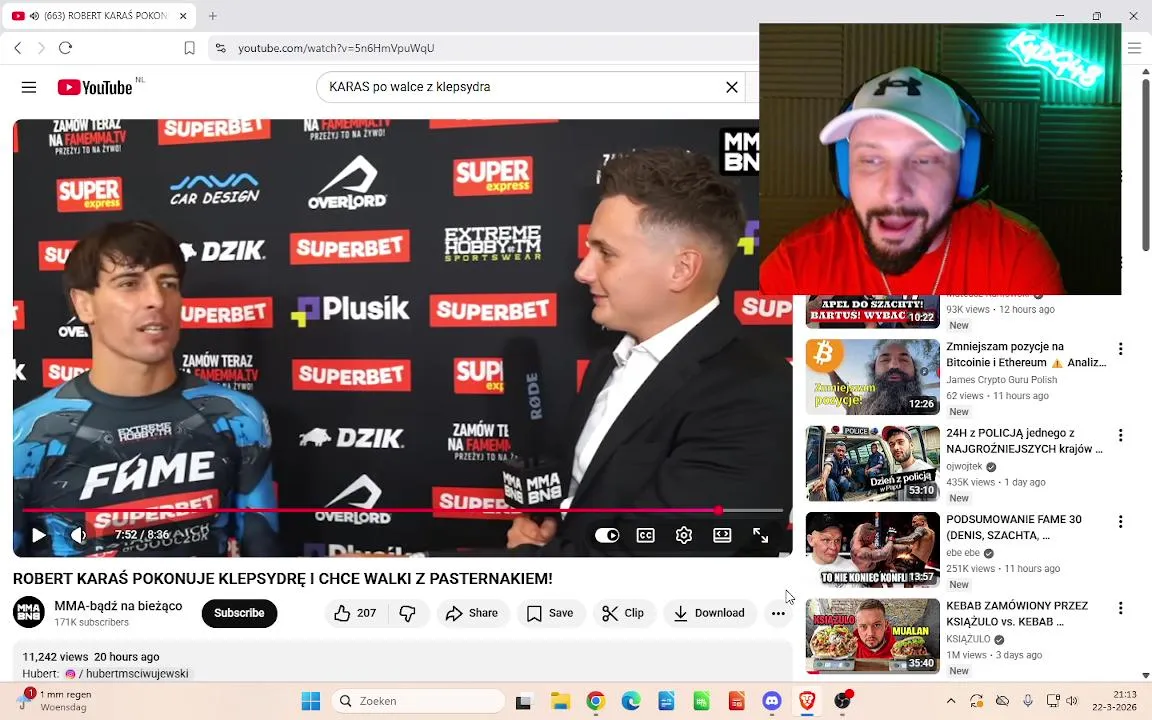This screenshot has width=1152, height=720.
Task: Open Microsoft Edge from the taskbar
Action: coord(631,701)
